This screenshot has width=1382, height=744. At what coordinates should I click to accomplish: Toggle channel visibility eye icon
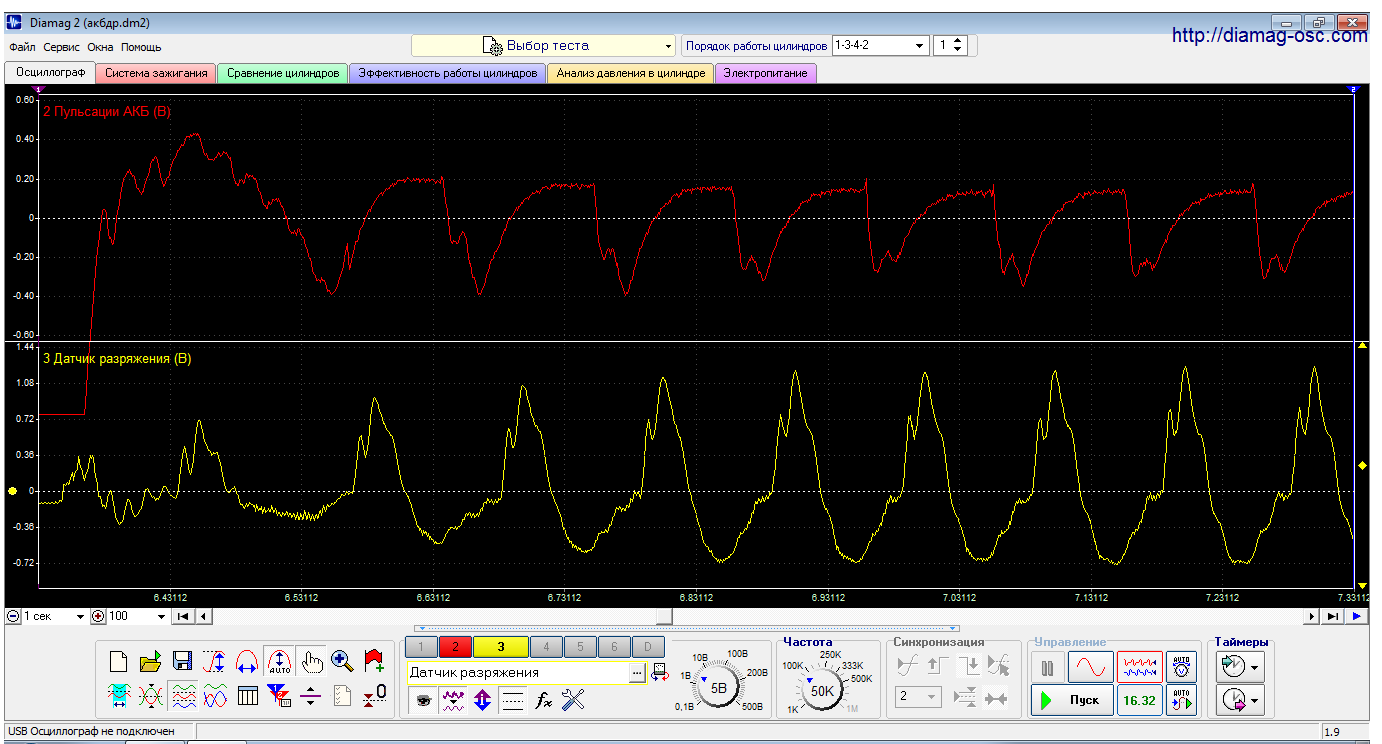pyautogui.click(x=423, y=701)
